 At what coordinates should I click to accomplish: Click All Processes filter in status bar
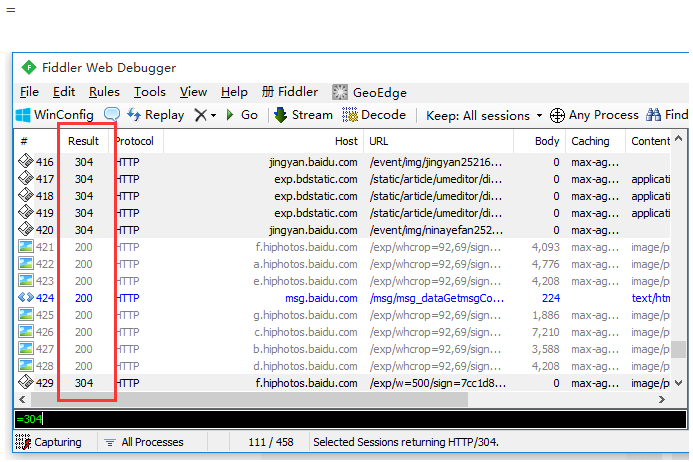point(144,442)
